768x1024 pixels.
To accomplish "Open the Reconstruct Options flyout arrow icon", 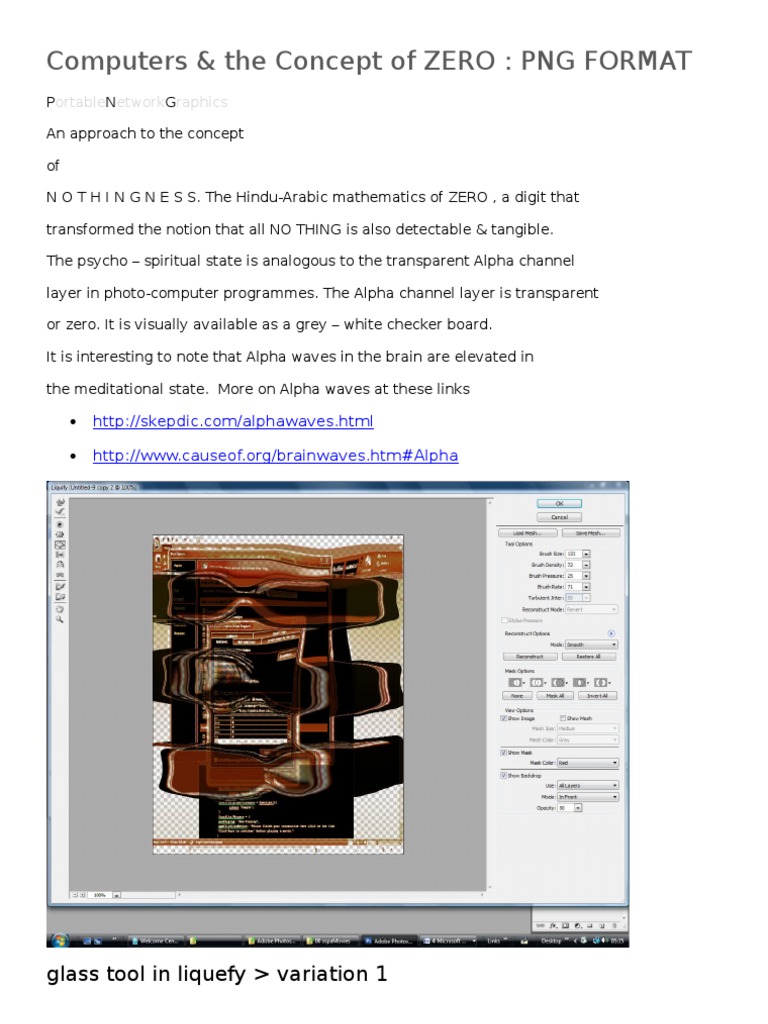I will (x=611, y=633).
